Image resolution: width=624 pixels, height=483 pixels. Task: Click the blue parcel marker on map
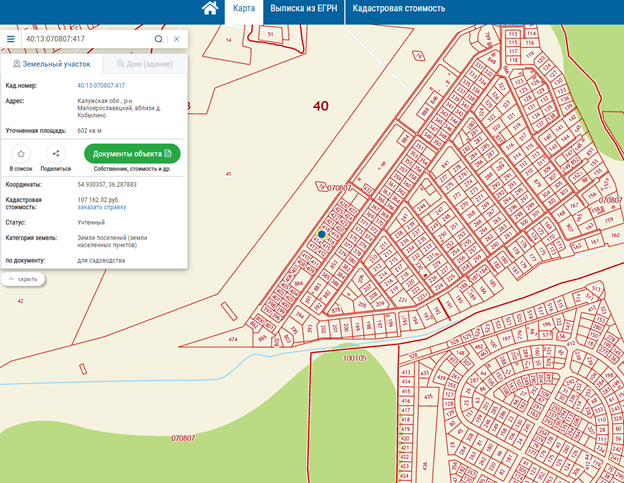tap(321, 234)
